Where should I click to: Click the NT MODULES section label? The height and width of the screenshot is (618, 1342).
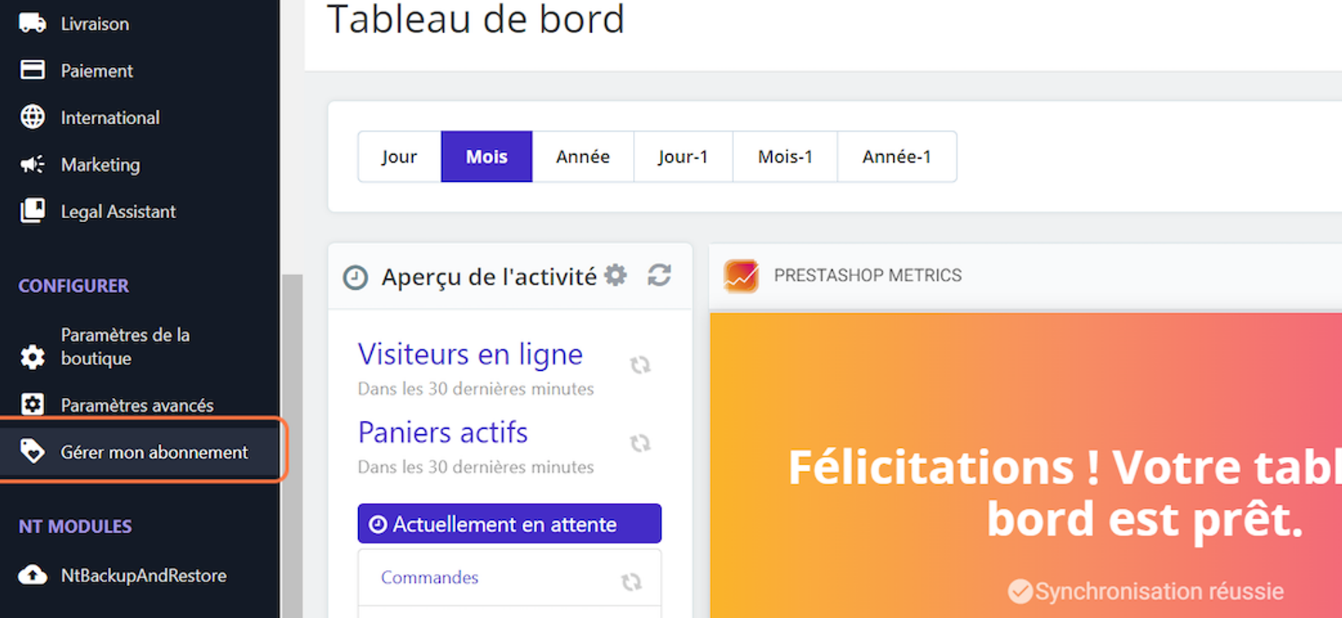[x=75, y=526]
